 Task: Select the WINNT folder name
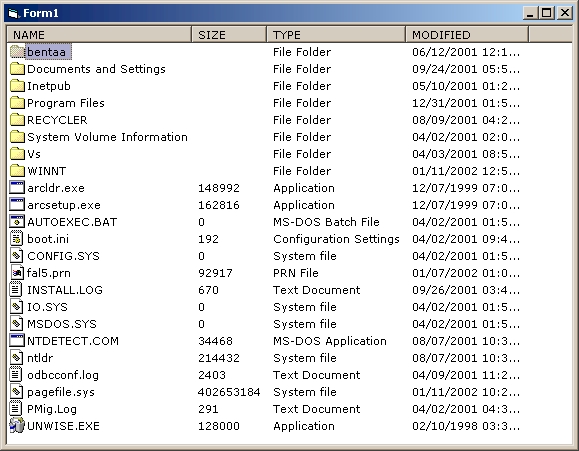(47, 171)
